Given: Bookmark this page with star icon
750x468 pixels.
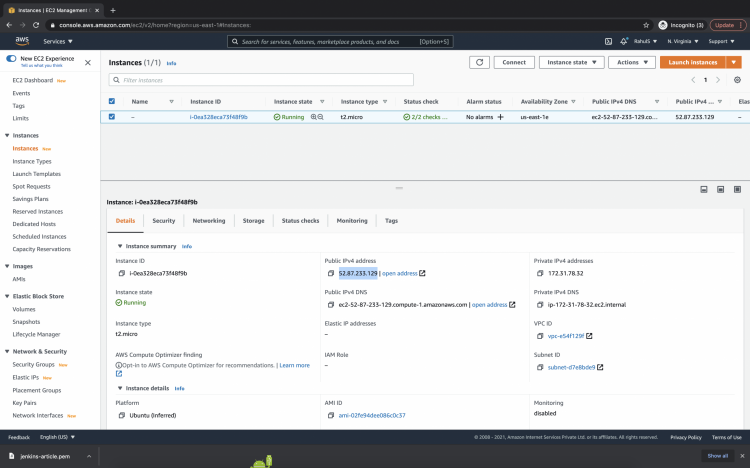Looking at the screenshot, I should (x=646, y=25).
